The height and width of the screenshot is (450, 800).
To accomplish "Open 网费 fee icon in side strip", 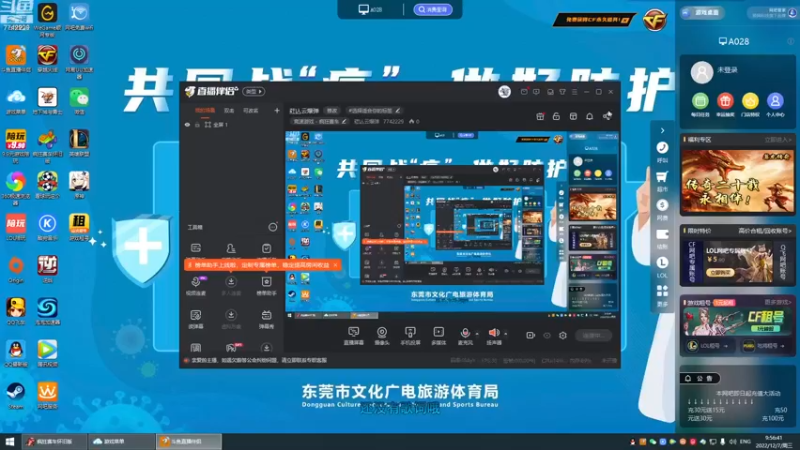I will point(662,210).
